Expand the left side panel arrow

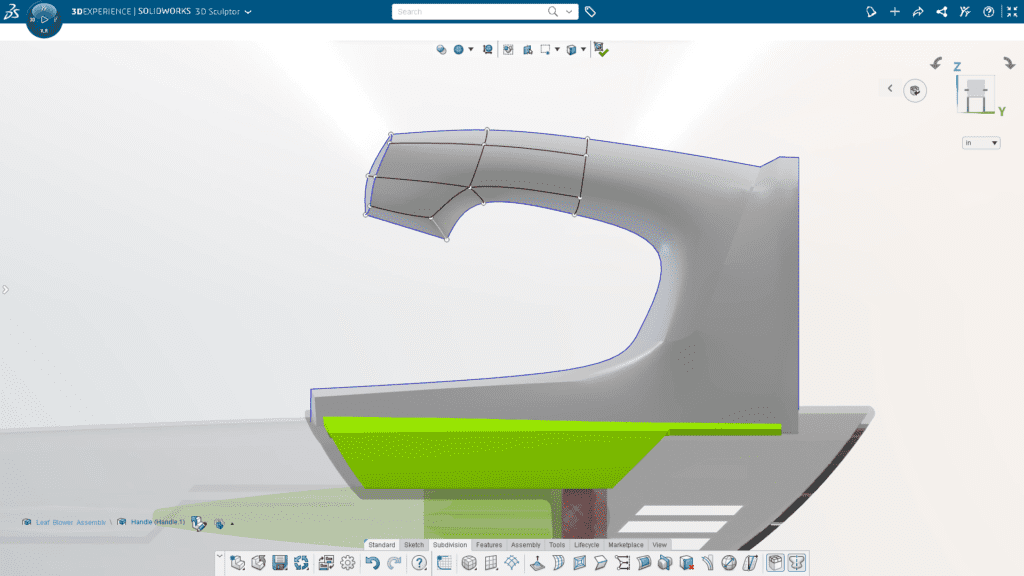coord(5,290)
